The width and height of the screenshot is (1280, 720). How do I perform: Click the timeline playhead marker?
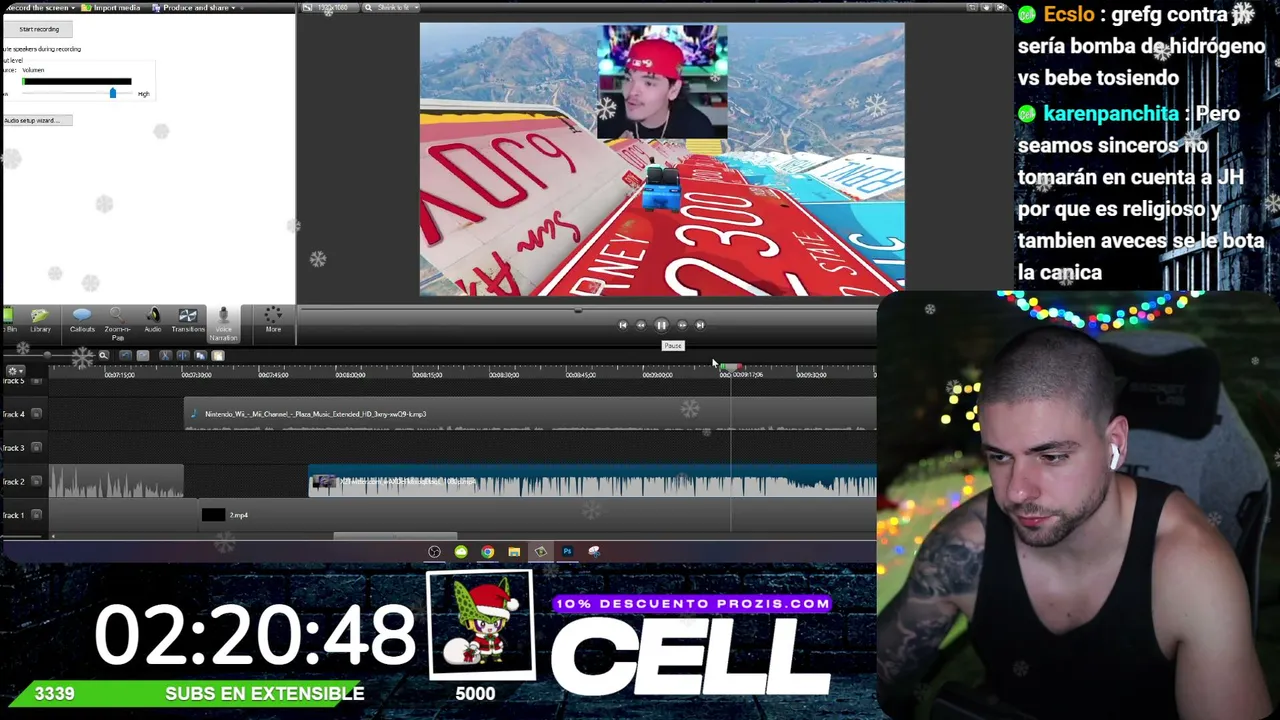click(731, 367)
